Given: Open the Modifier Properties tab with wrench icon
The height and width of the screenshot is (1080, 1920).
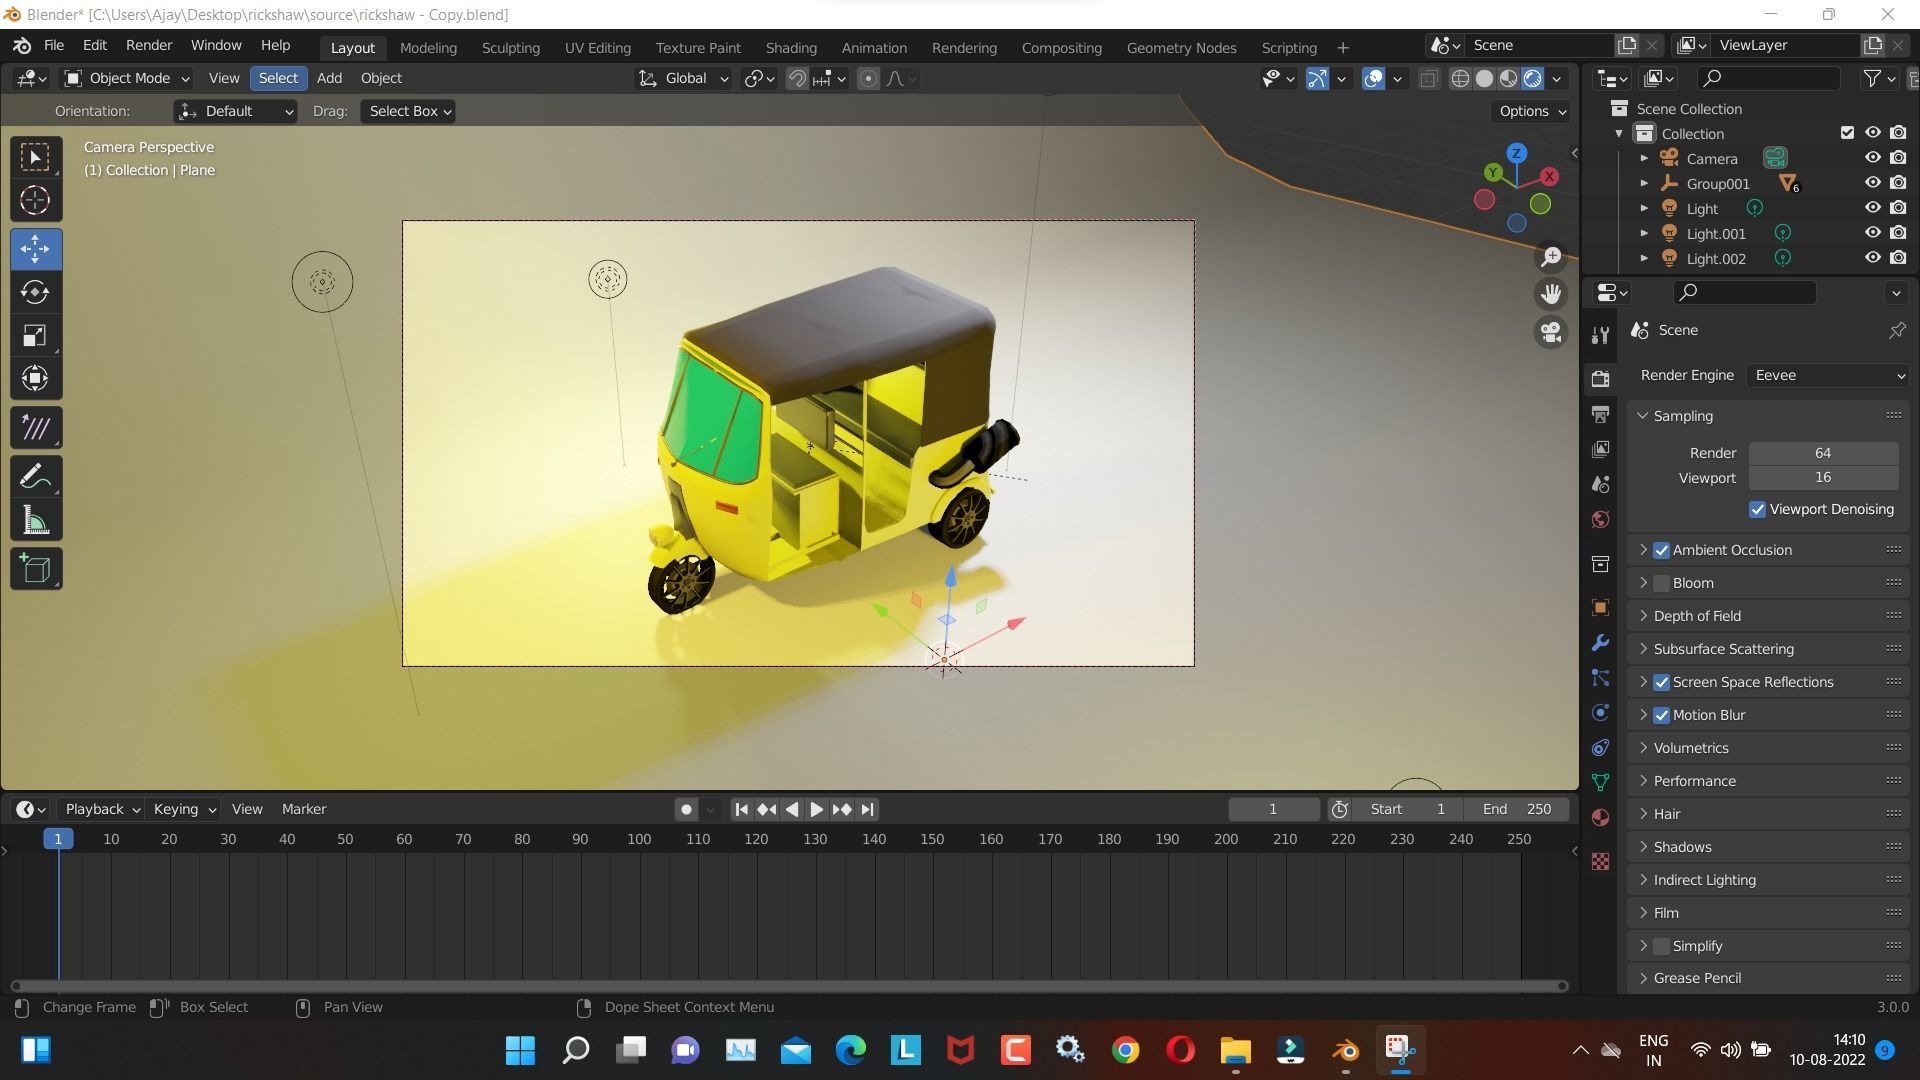Looking at the screenshot, I should (1600, 643).
